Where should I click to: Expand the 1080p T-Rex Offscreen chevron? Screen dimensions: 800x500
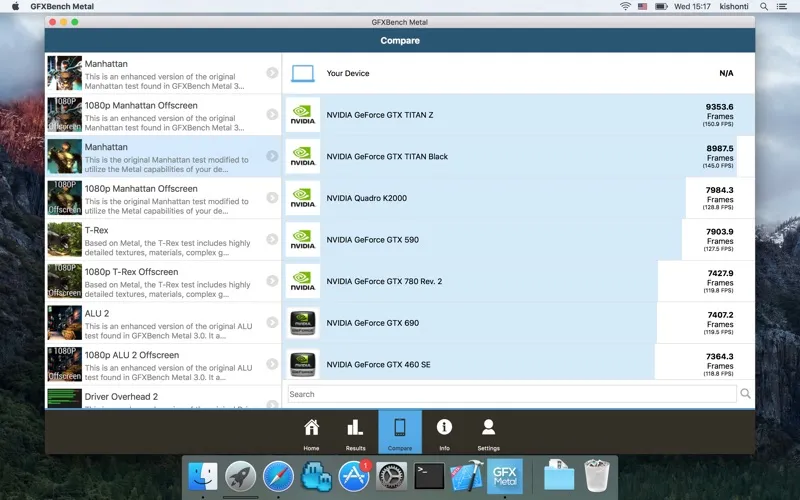[x=272, y=281]
